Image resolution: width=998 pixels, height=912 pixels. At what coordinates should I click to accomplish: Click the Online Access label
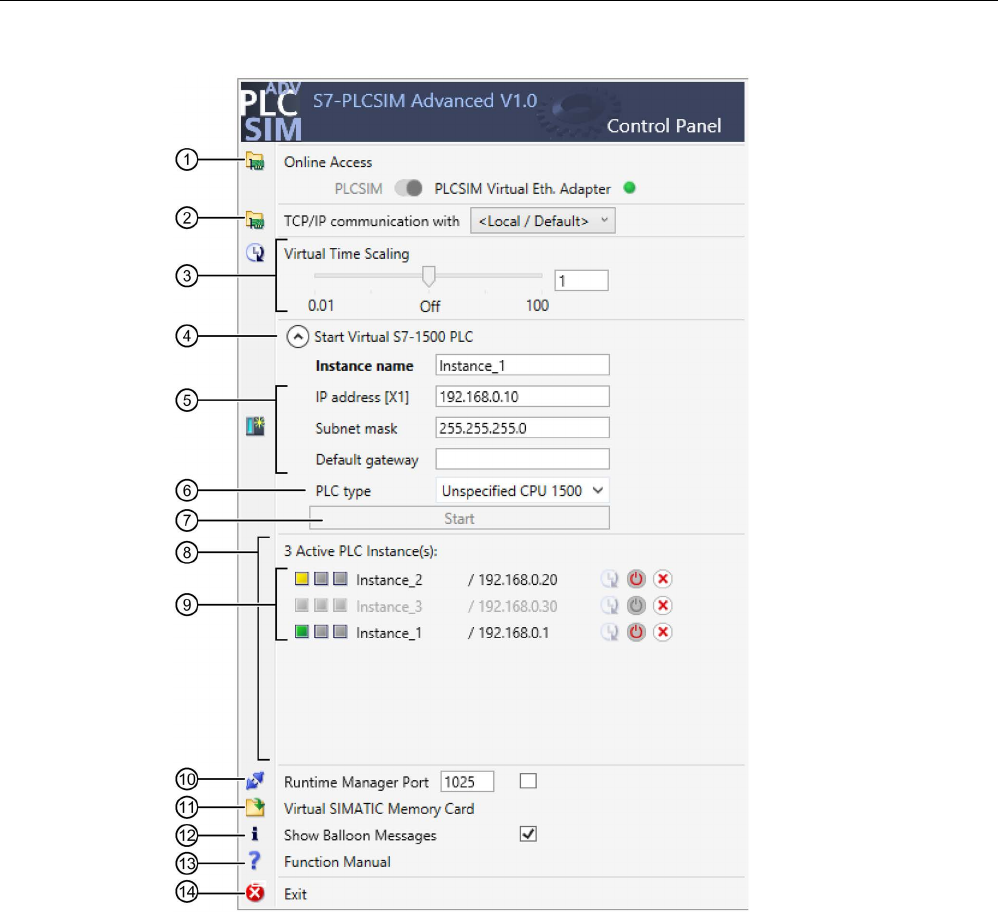(328, 162)
